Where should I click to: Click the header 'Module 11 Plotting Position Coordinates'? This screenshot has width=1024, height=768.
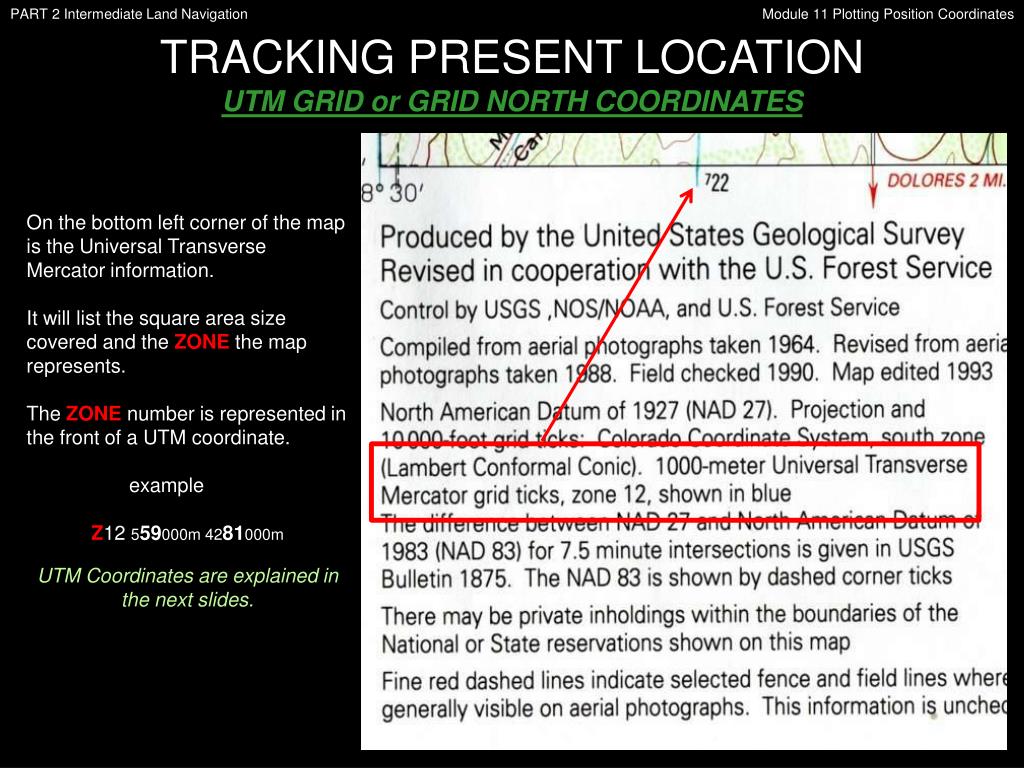click(x=888, y=14)
